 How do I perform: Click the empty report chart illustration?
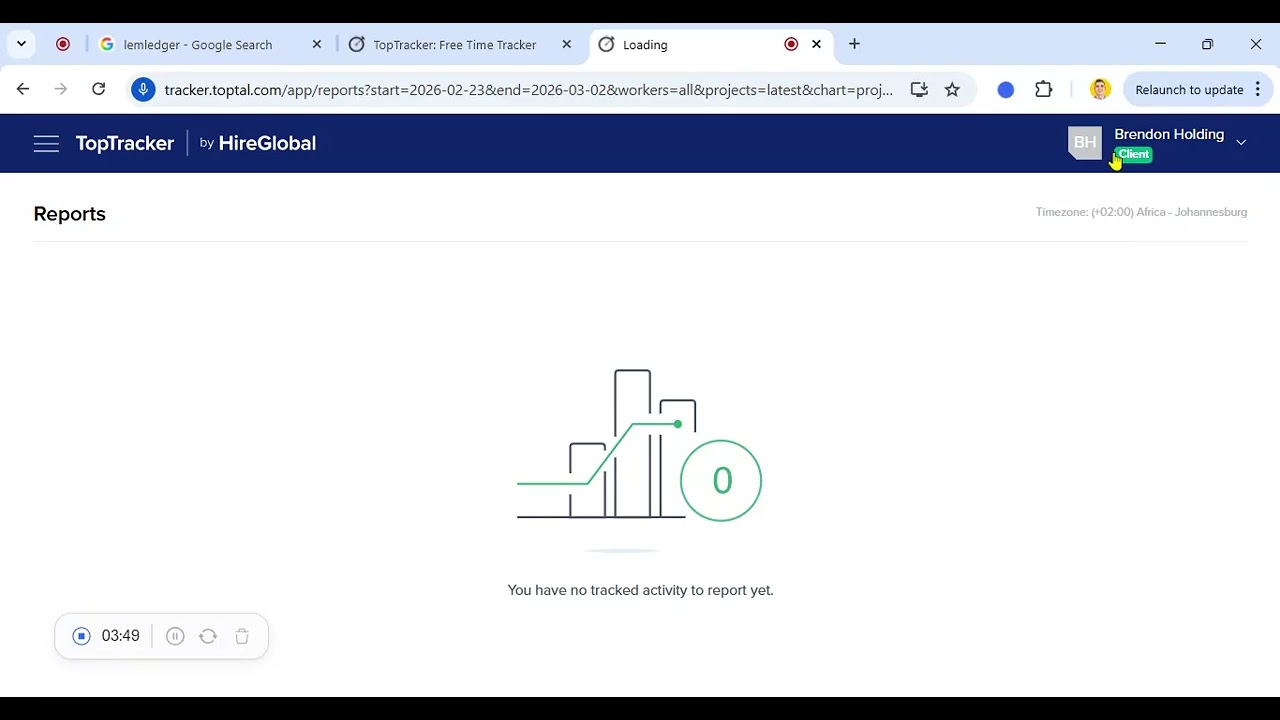click(640, 461)
